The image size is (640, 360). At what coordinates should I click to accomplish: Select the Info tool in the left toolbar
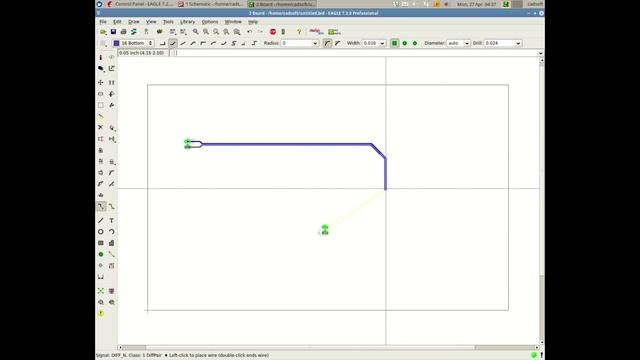pyautogui.click(x=101, y=57)
